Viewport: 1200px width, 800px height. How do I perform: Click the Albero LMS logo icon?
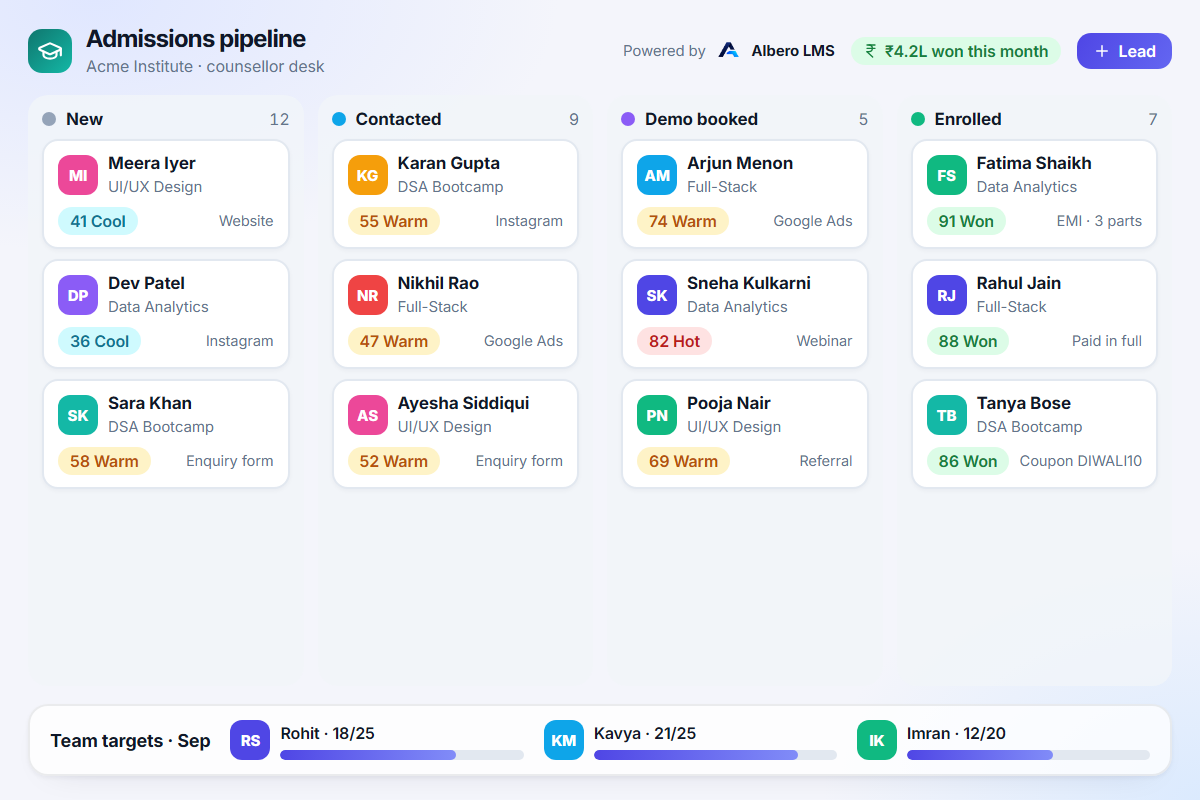(729, 51)
